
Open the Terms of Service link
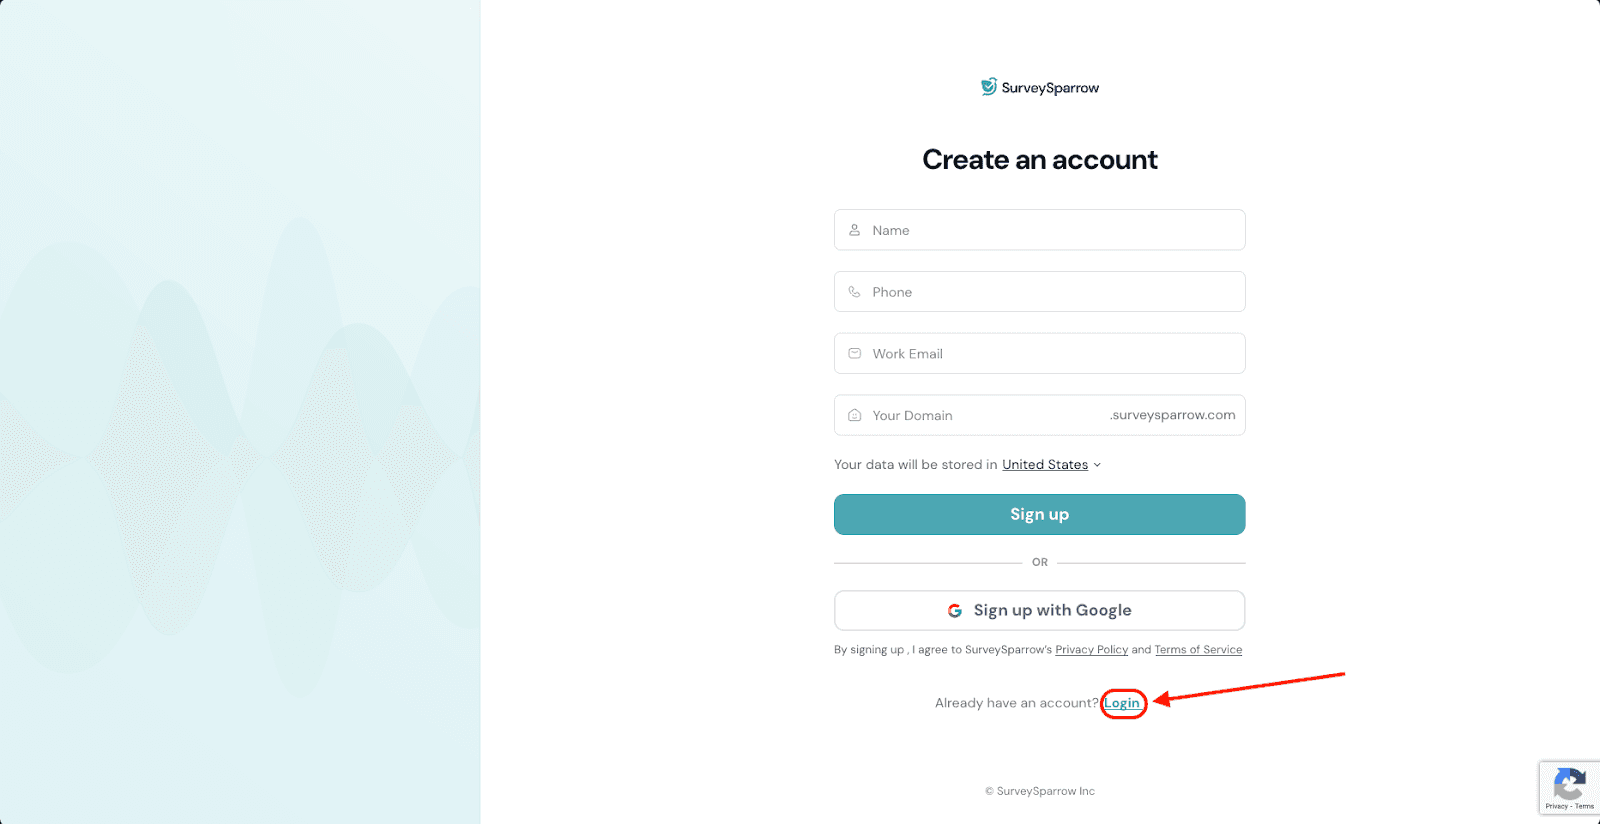coord(1198,650)
